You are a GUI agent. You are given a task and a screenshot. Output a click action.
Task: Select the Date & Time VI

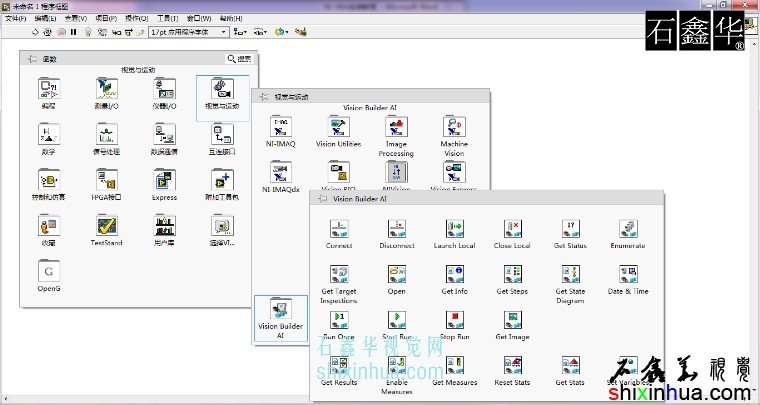click(x=628, y=279)
